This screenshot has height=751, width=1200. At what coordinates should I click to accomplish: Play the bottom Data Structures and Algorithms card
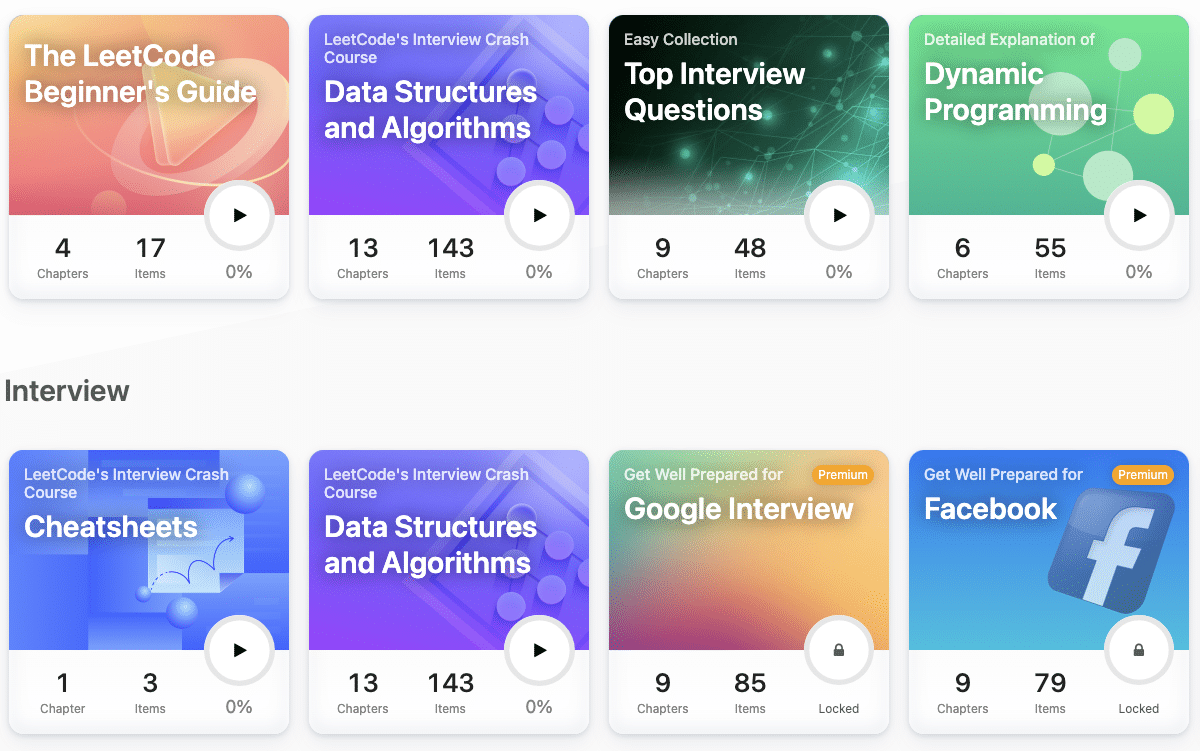tap(539, 650)
